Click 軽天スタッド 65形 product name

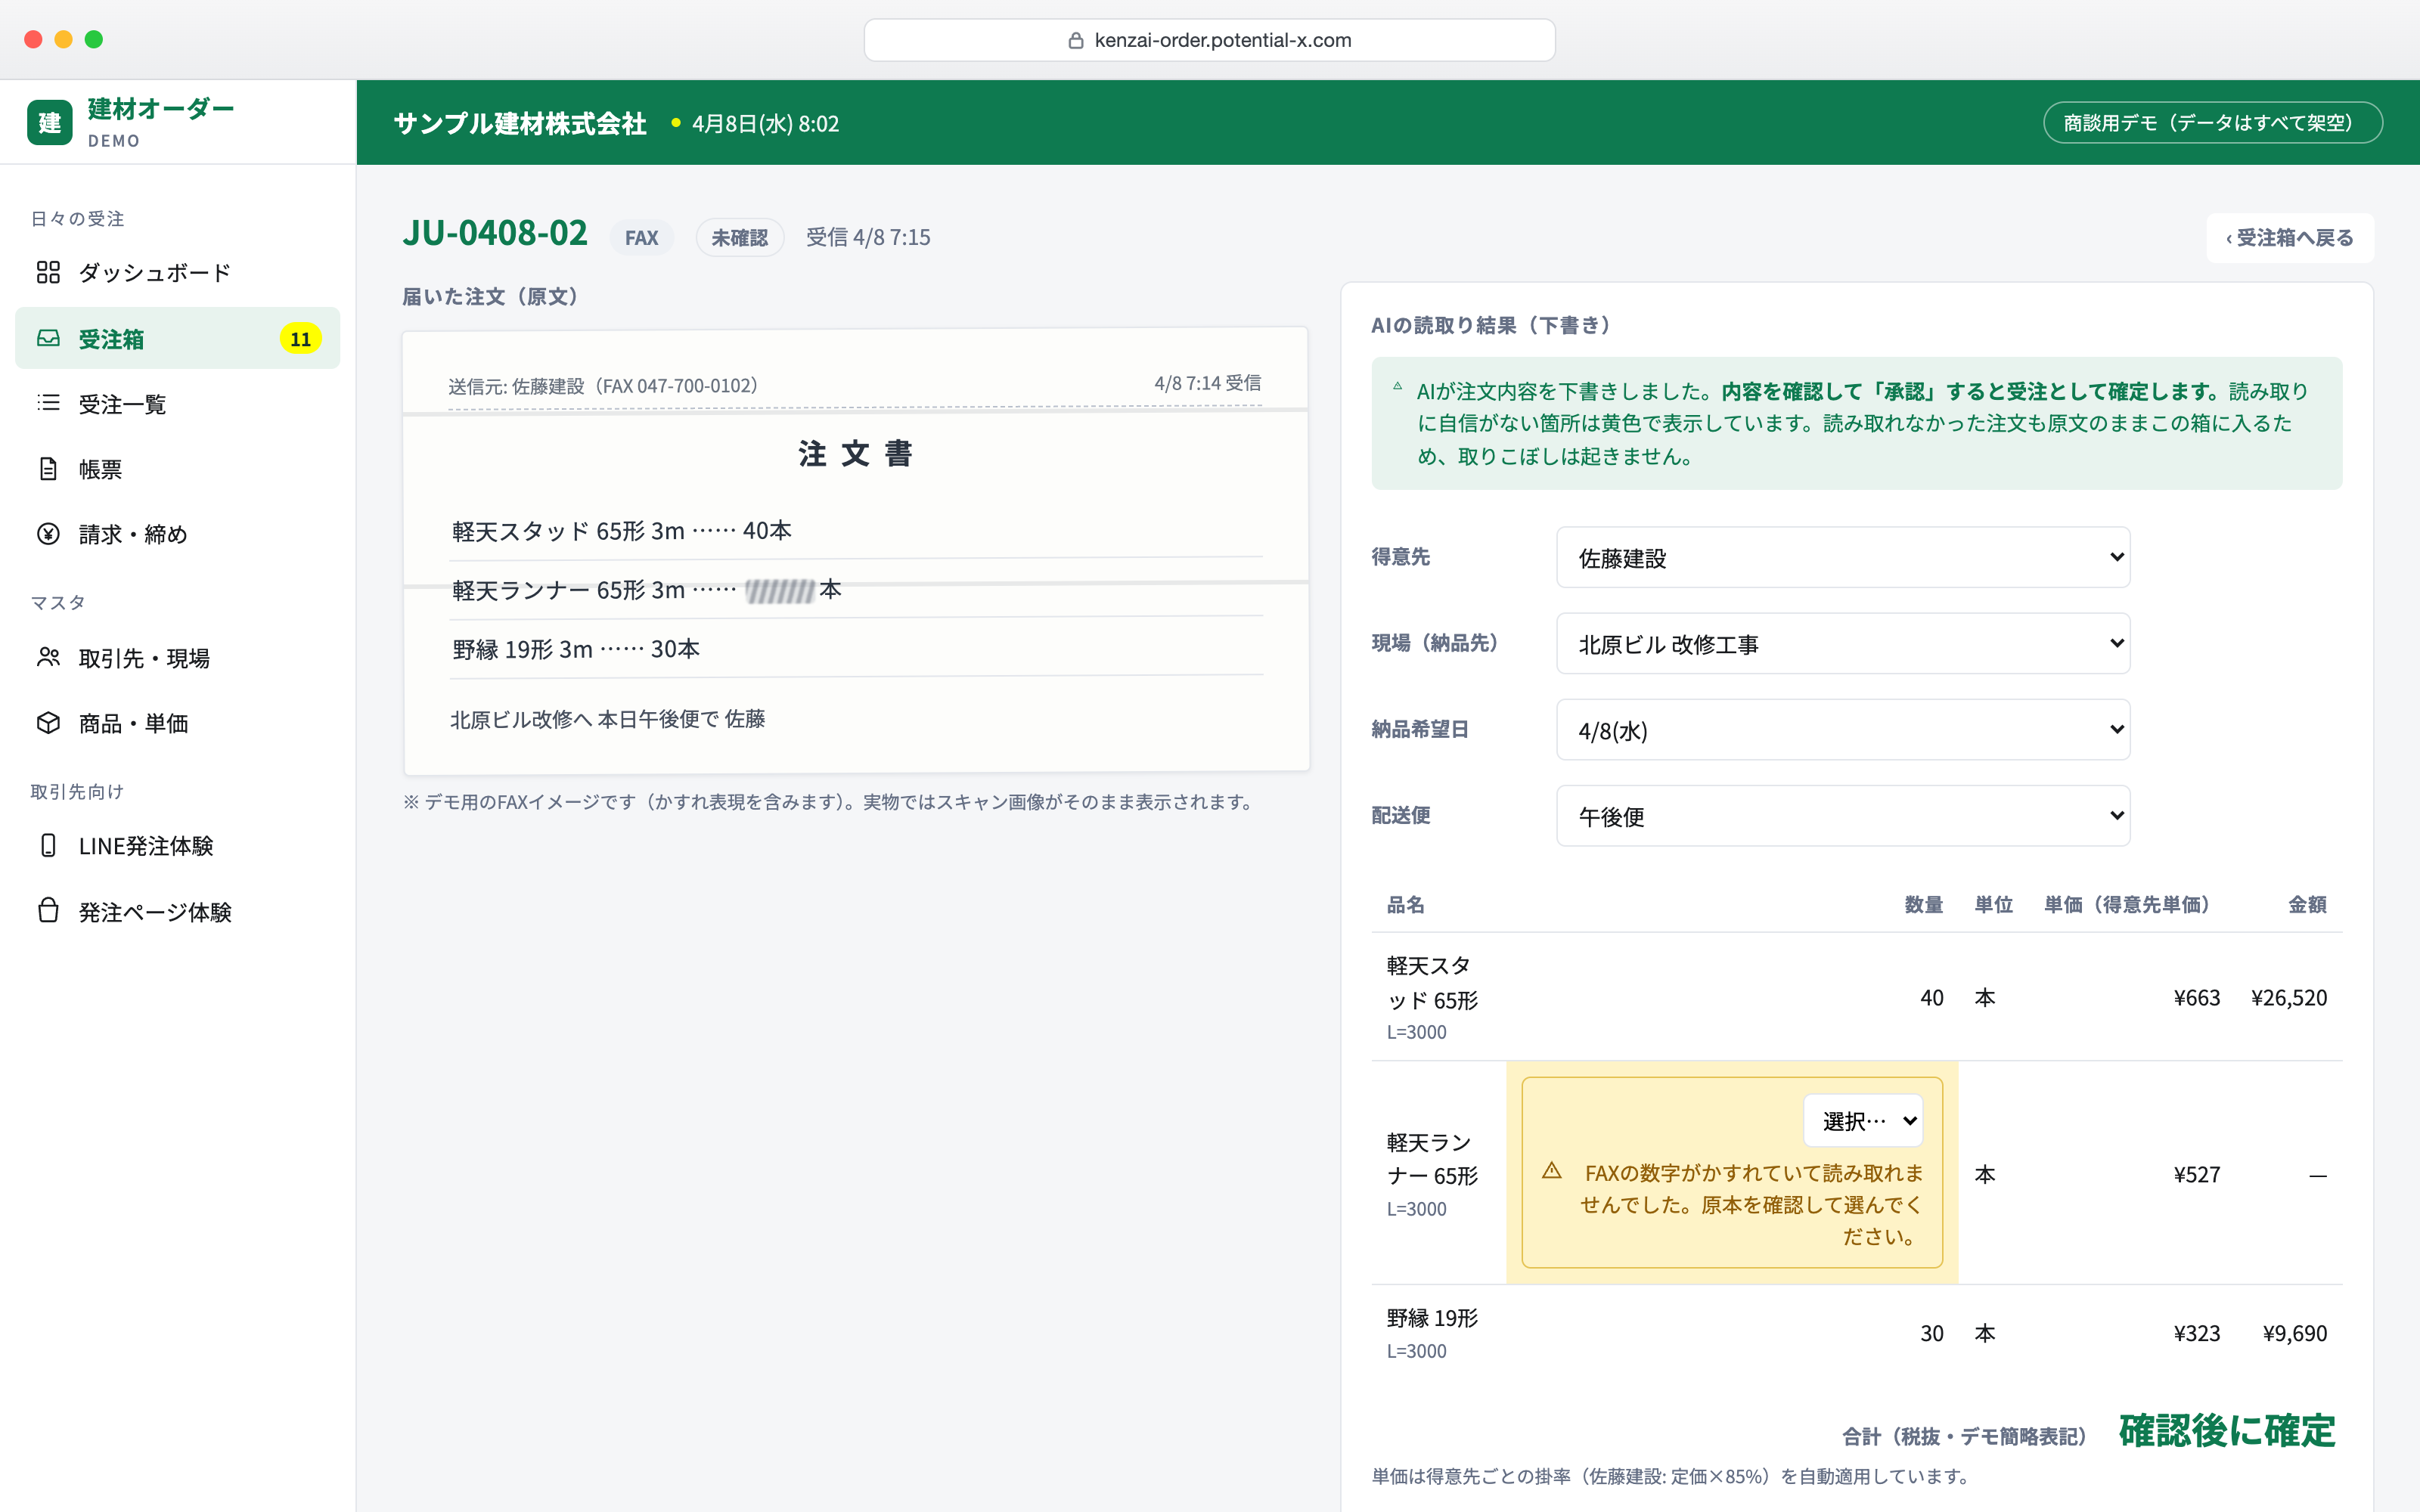click(1432, 982)
